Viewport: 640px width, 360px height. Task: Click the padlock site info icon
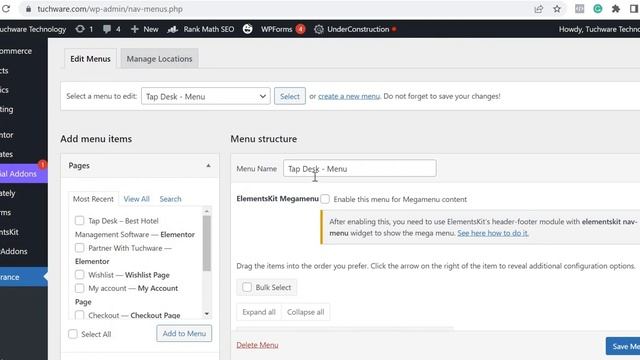point(28,9)
